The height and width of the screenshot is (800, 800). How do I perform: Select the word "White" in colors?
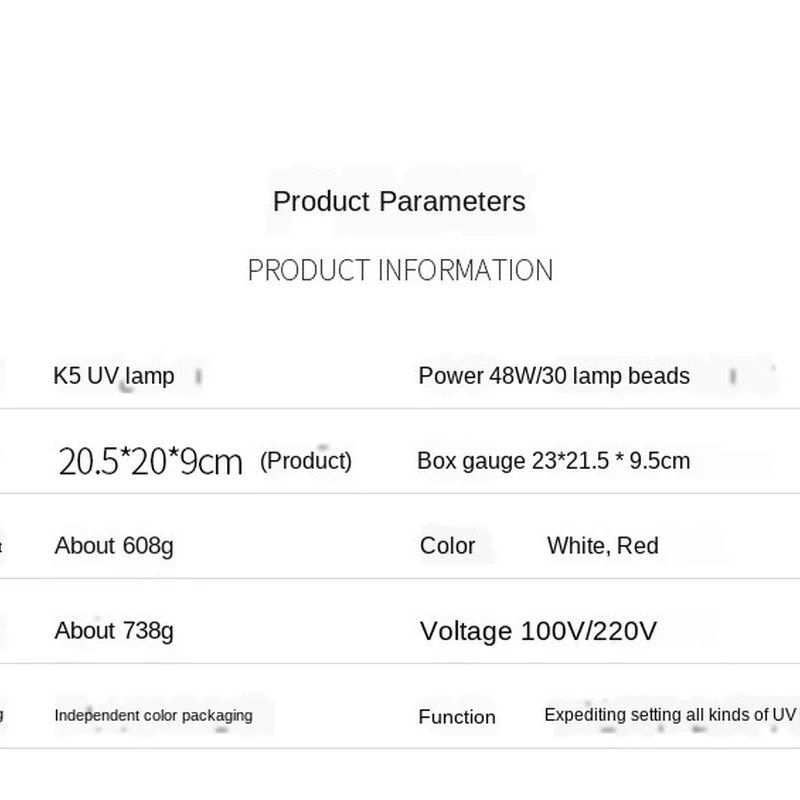pyautogui.click(x=577, y=546)
